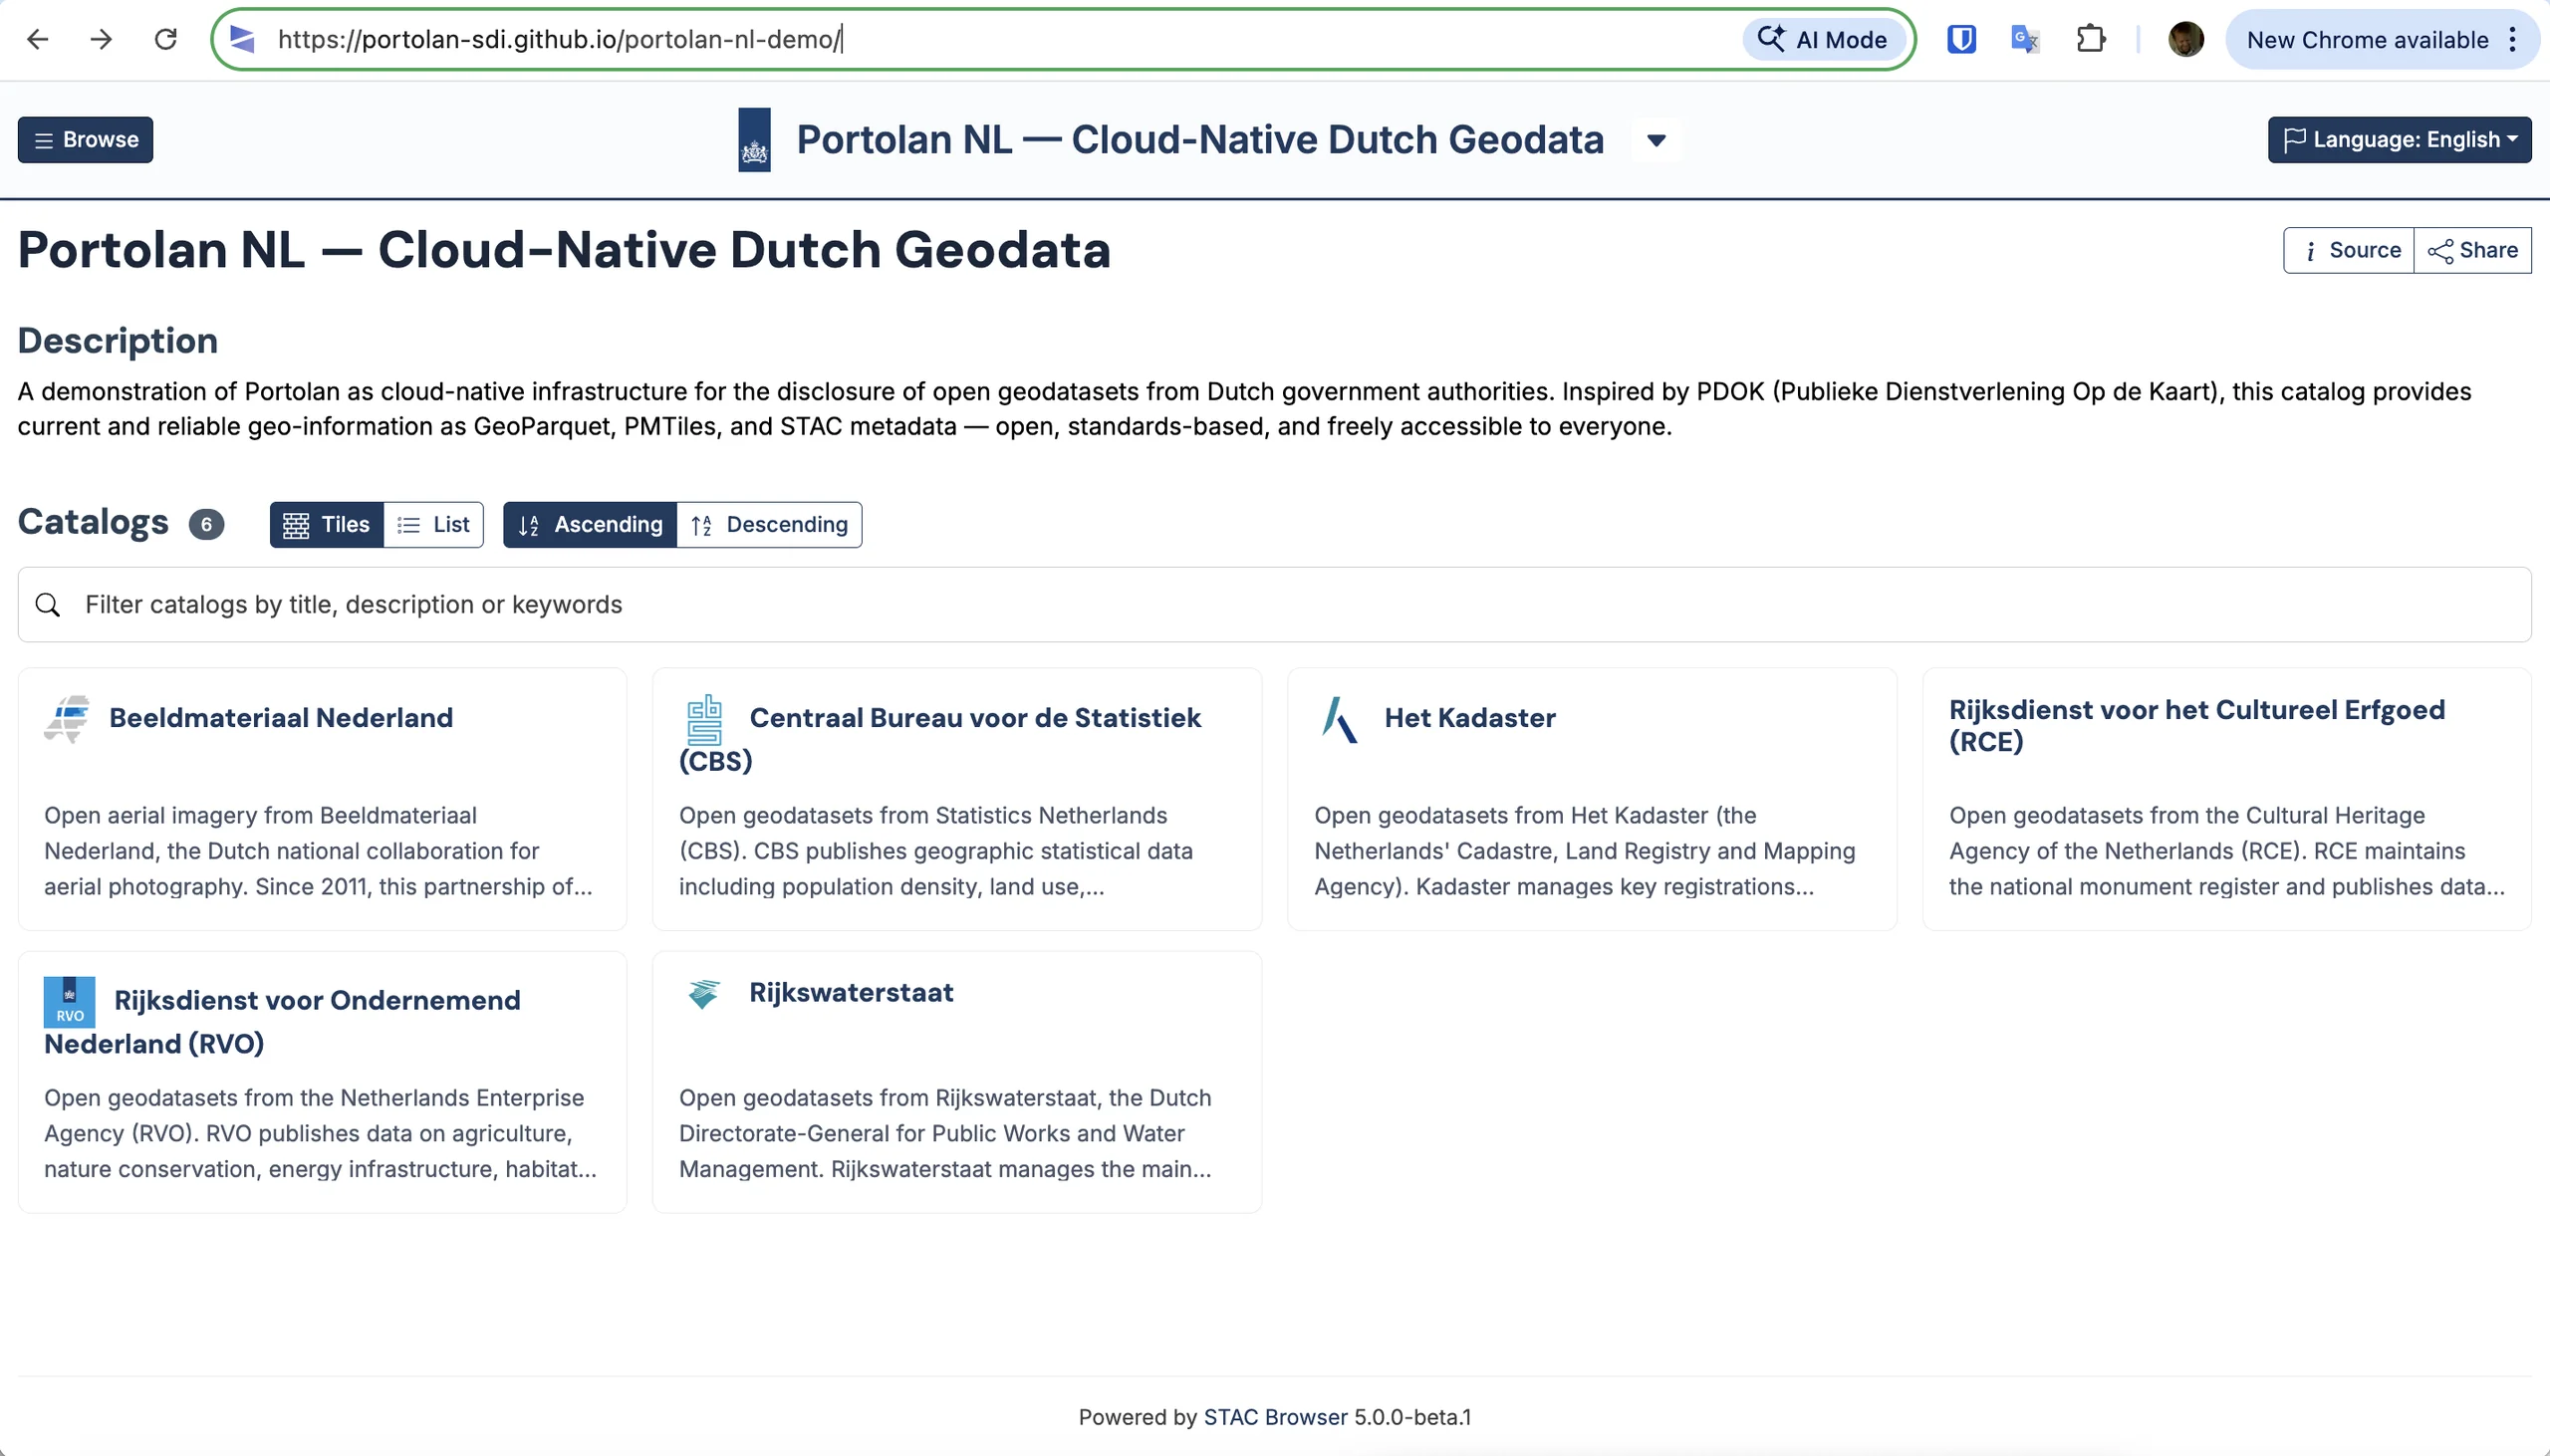
Task: Click the search magnifier icon in filter box
Action: coord(48,605)
